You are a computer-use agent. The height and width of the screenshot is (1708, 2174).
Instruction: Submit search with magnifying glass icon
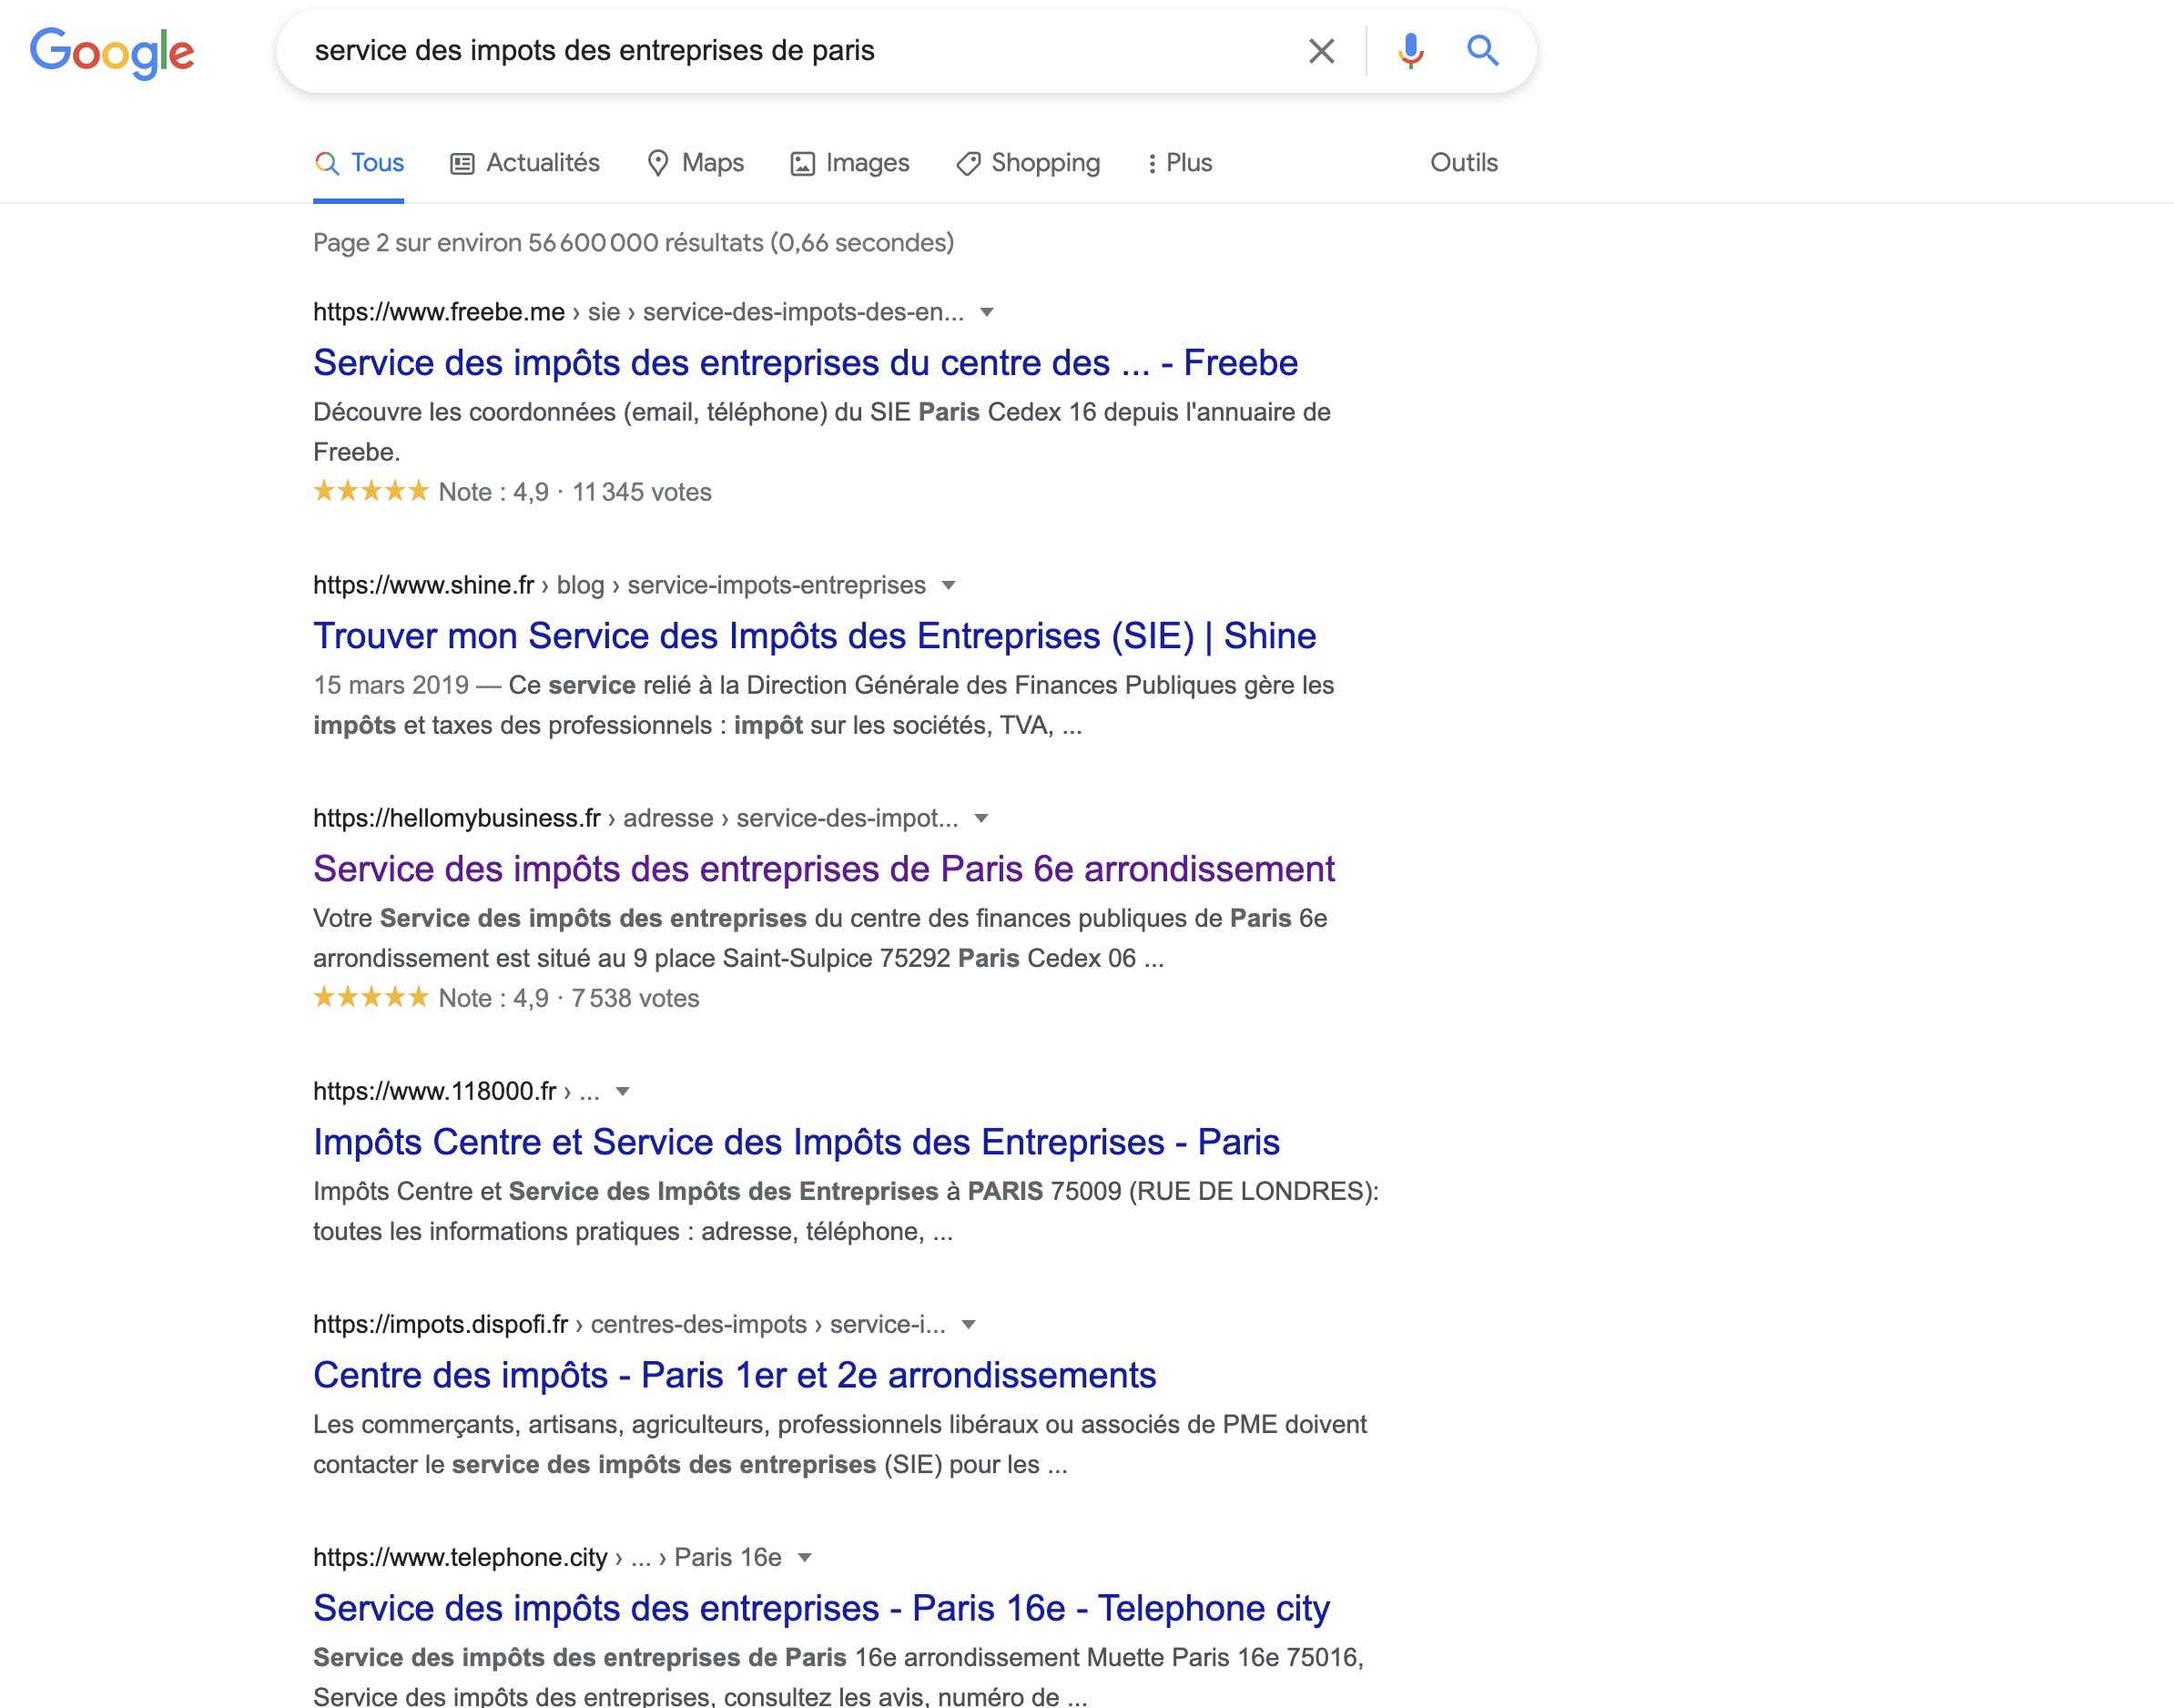point(1482,51)
